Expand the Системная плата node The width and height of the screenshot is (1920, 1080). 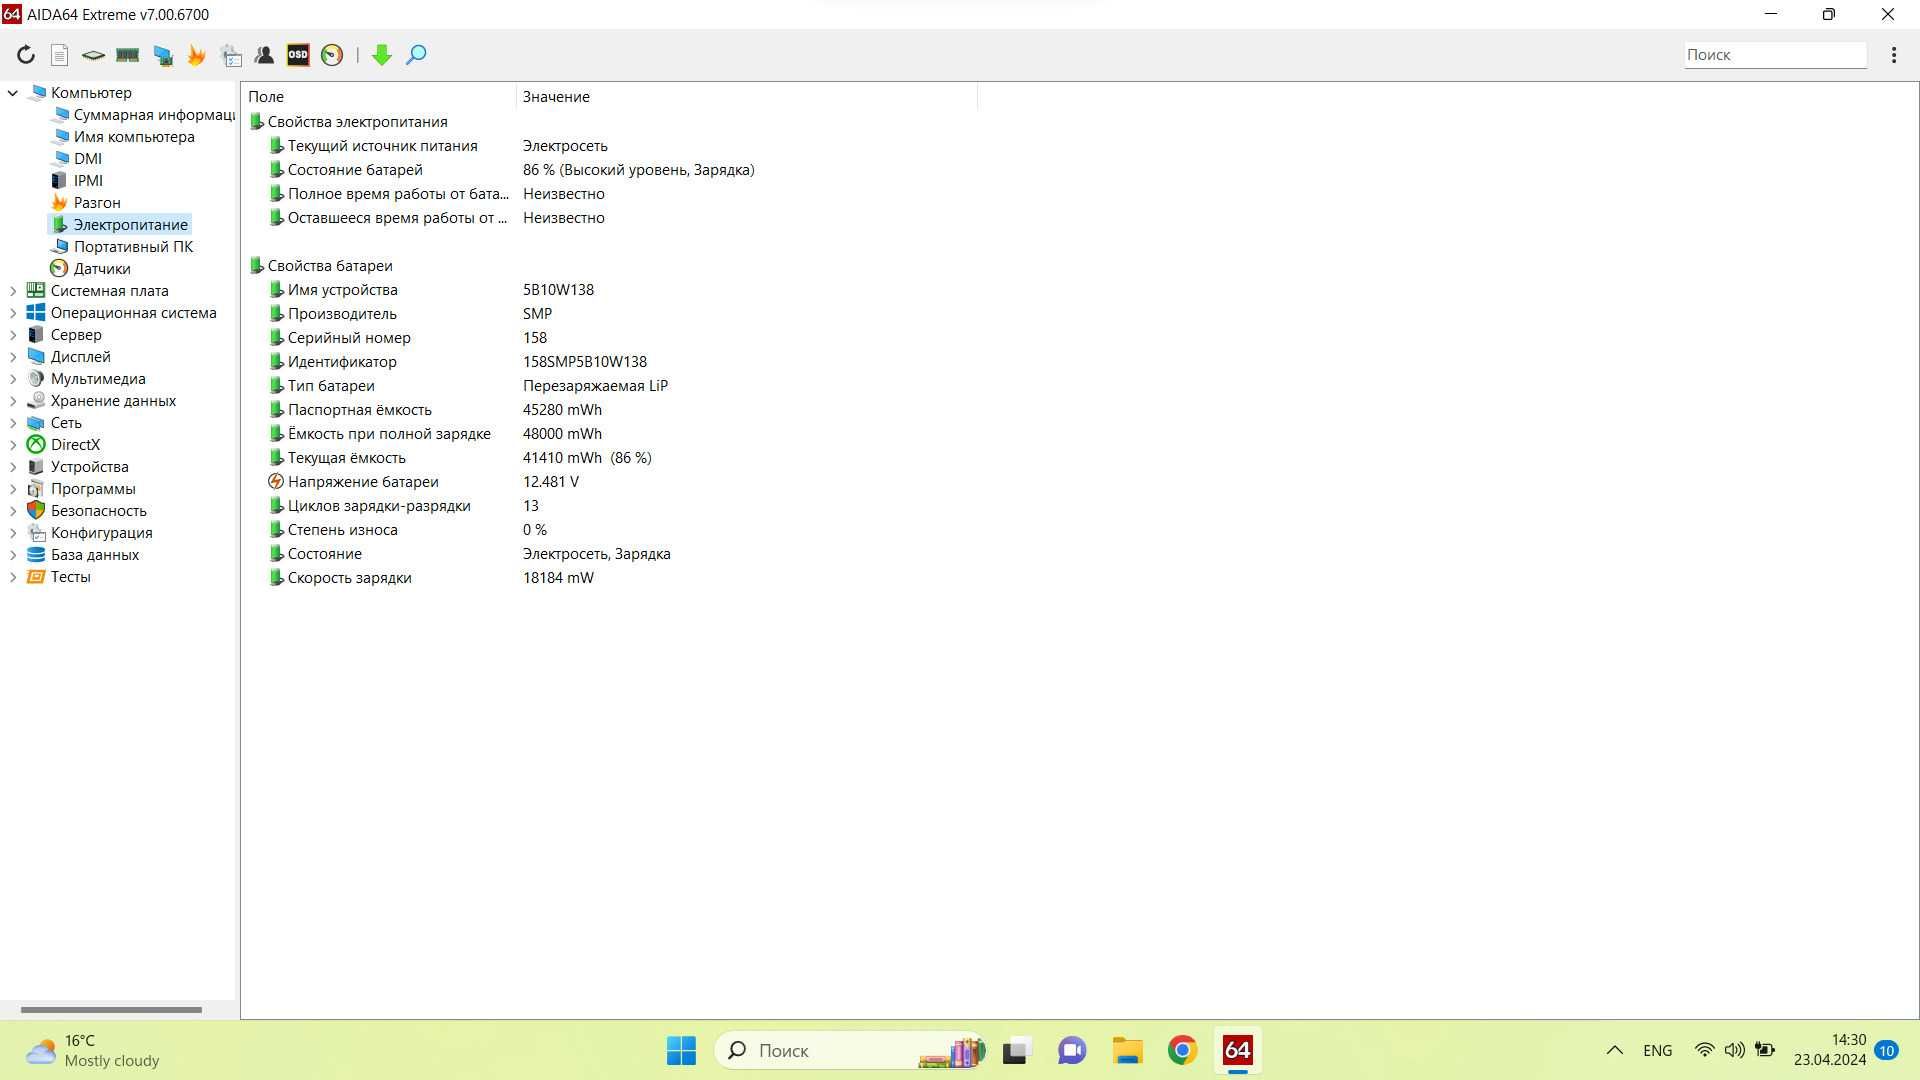click(13, 291)
